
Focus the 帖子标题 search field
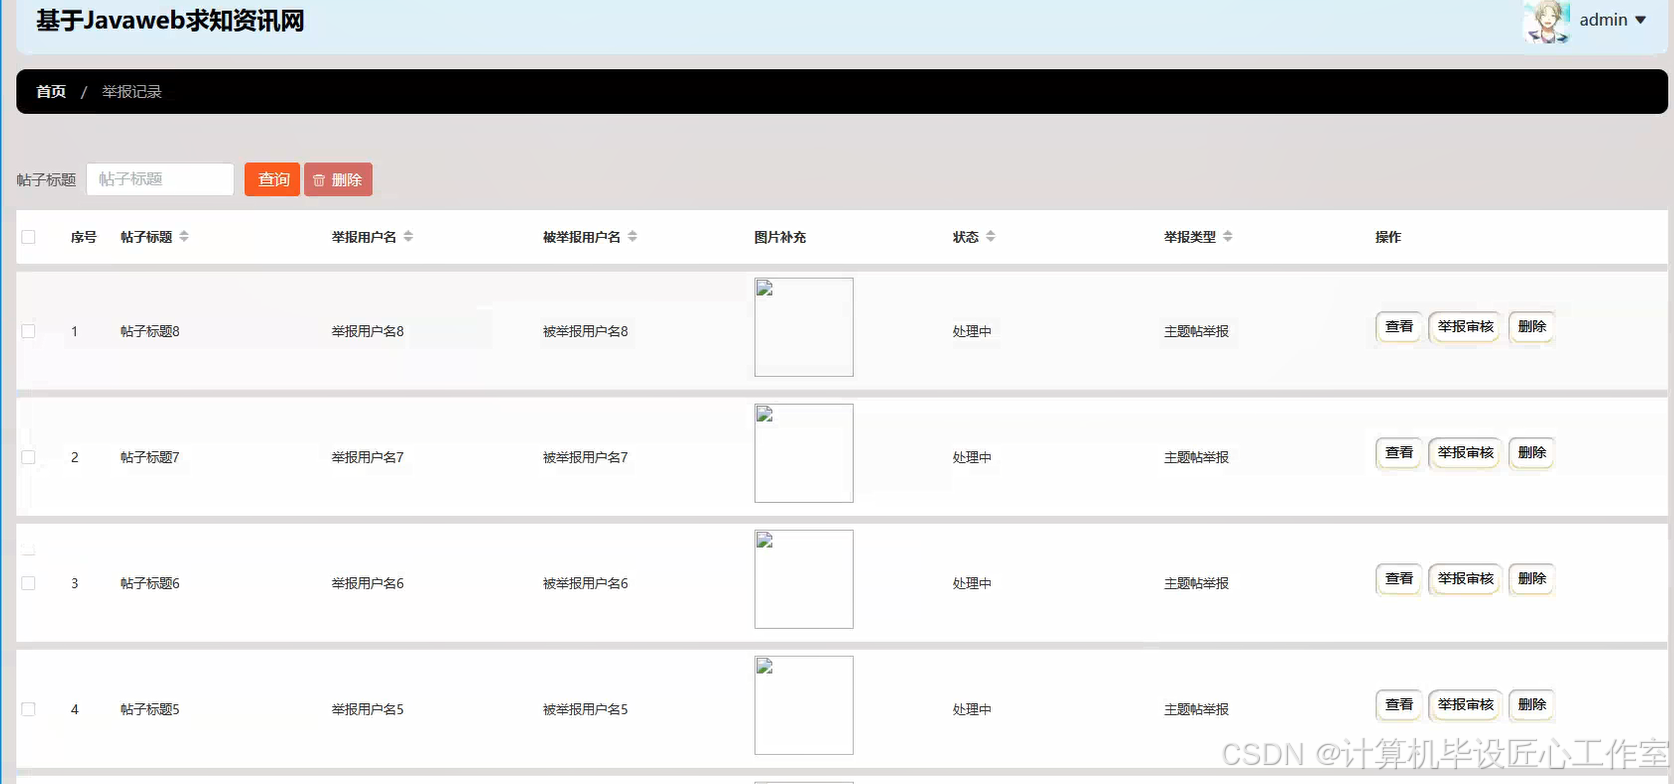click(160, 179)
